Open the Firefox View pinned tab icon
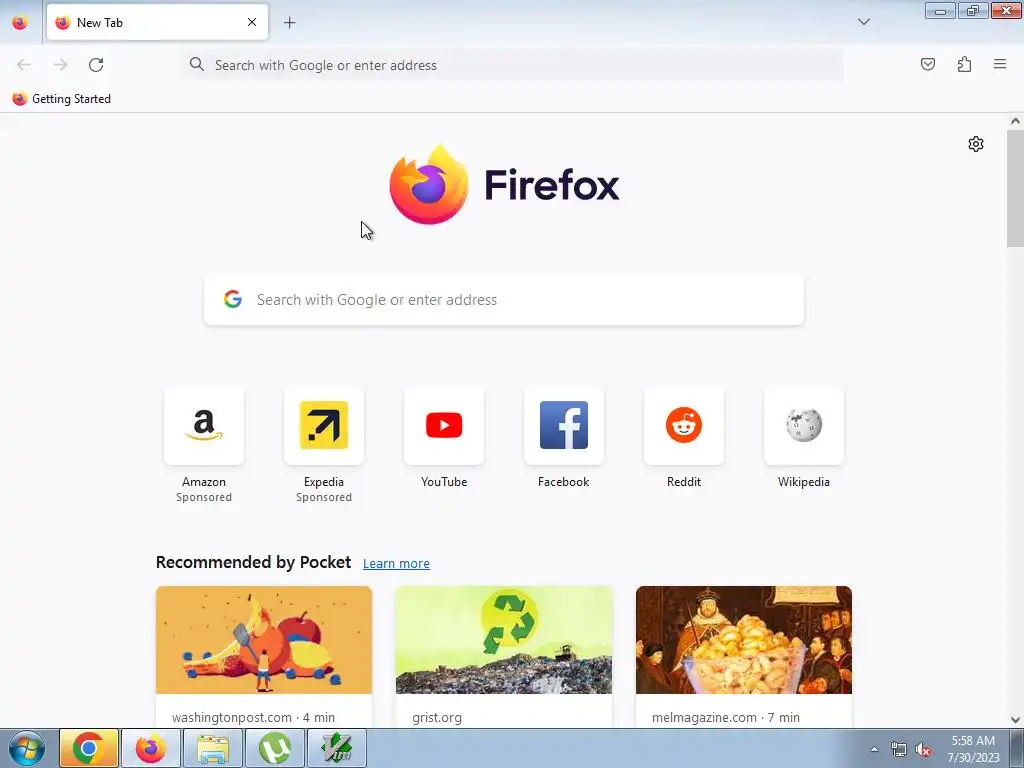The image size is (1024, 768). 20,22
